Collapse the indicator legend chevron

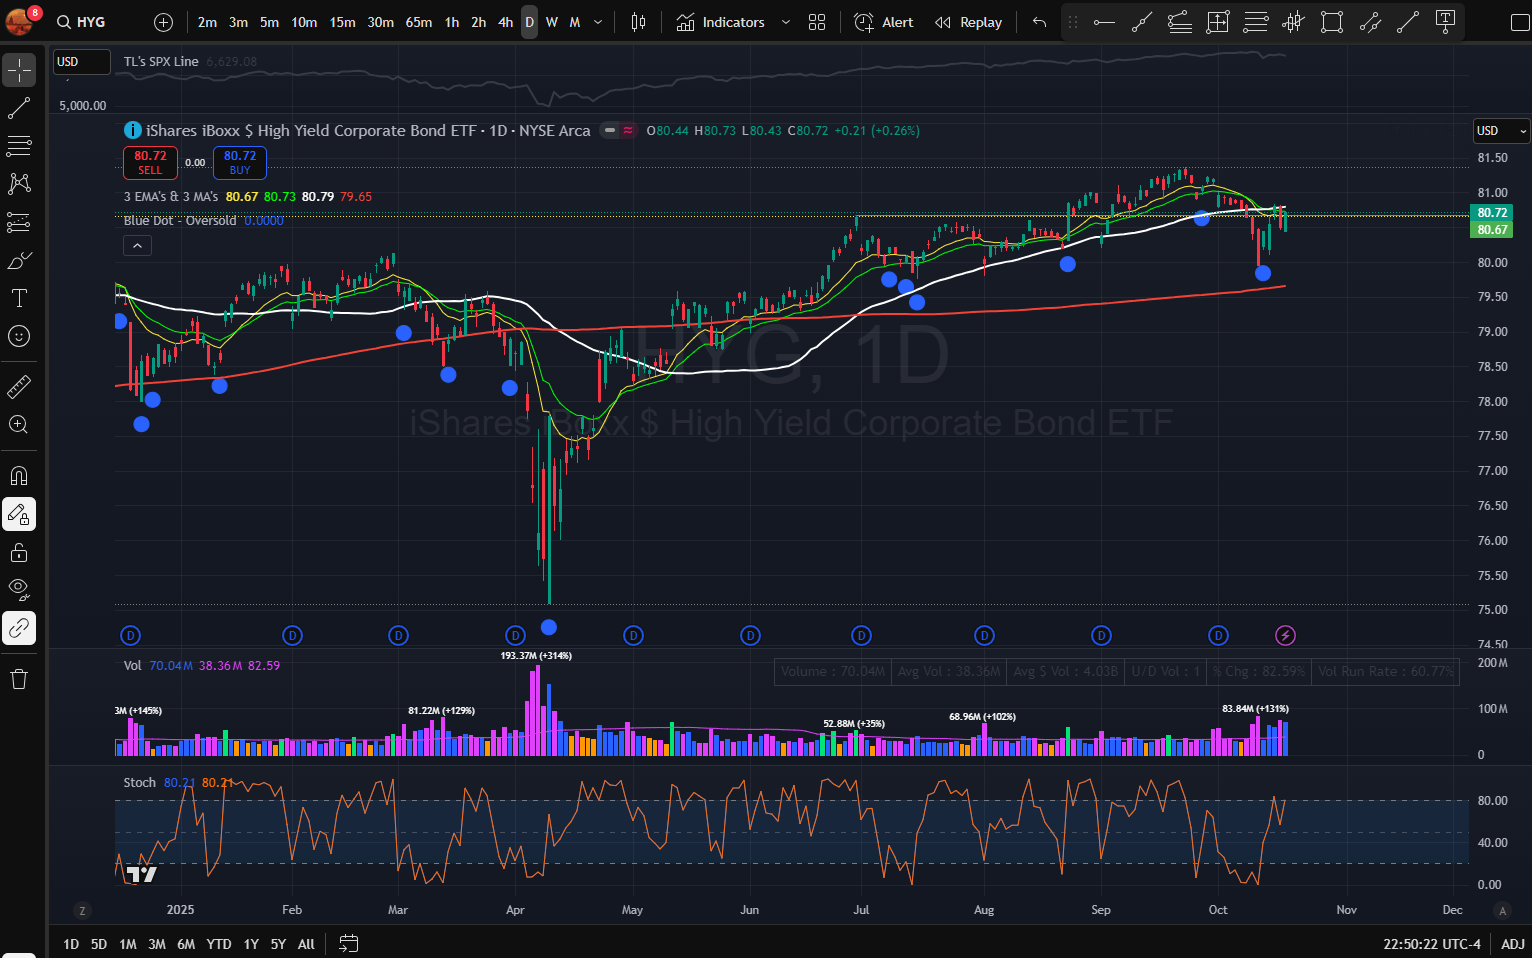137,245
